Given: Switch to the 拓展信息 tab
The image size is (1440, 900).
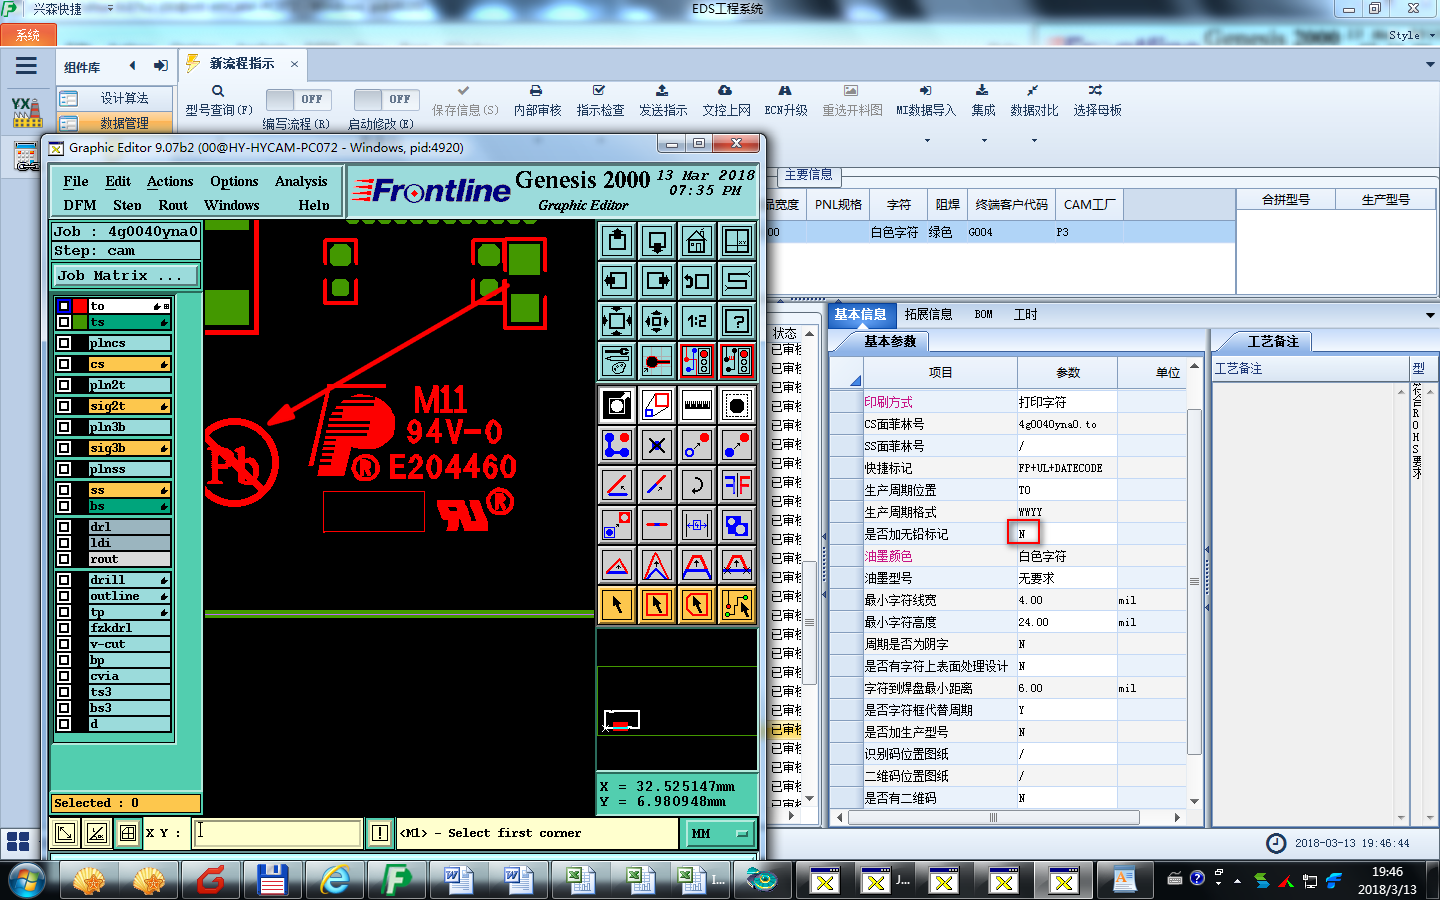Looking at the screenshot, I should 928,314.
